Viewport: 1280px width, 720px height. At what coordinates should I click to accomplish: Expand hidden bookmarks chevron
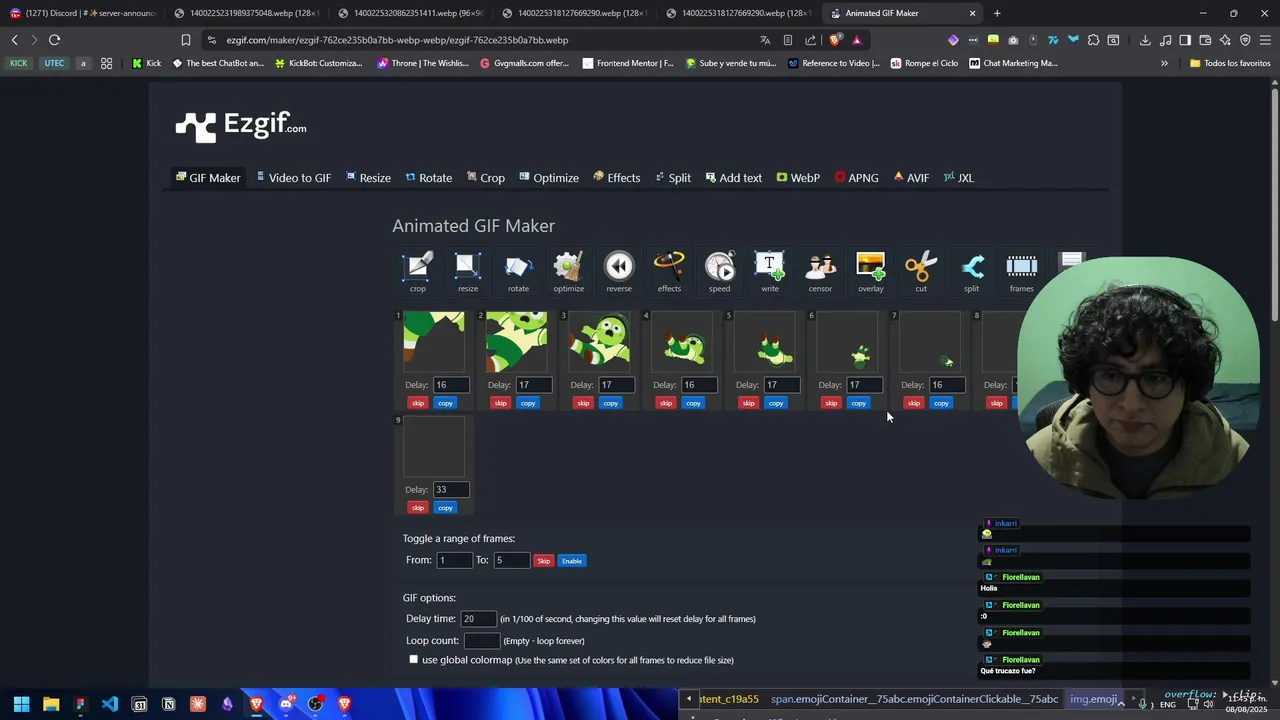(1164, 63)
